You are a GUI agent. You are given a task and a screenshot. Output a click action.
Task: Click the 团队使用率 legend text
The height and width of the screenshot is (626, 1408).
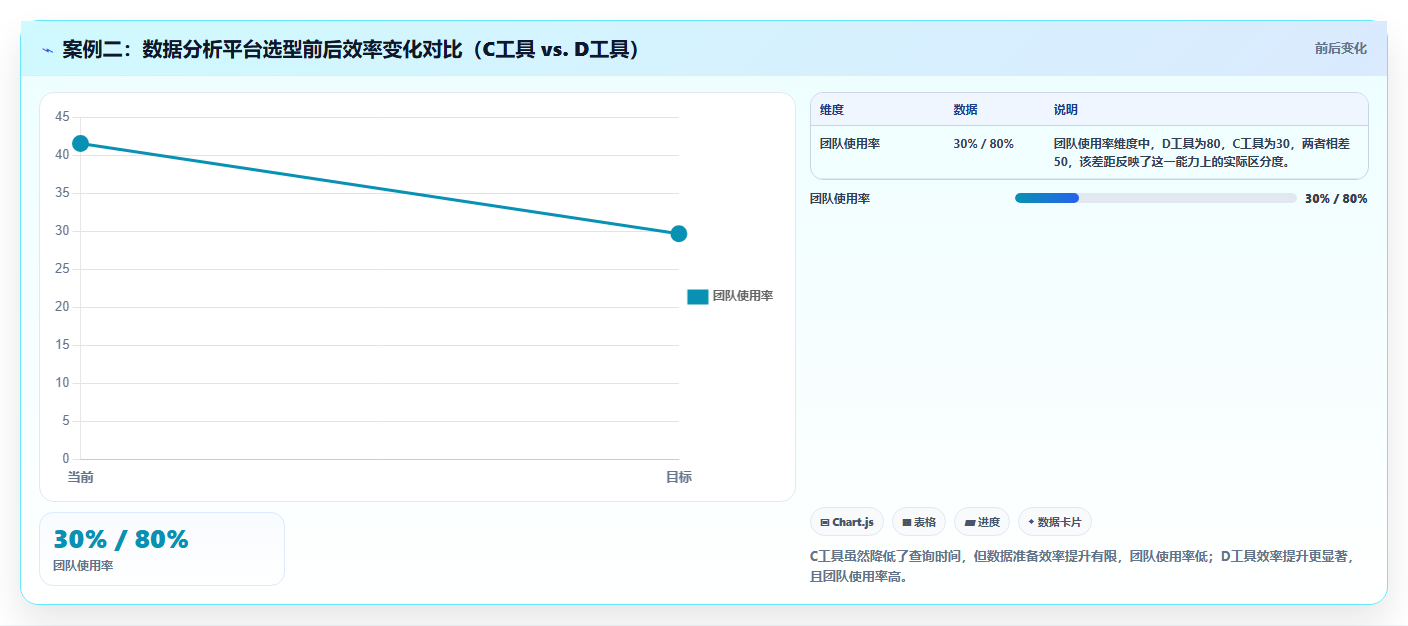tap(743, 296)
